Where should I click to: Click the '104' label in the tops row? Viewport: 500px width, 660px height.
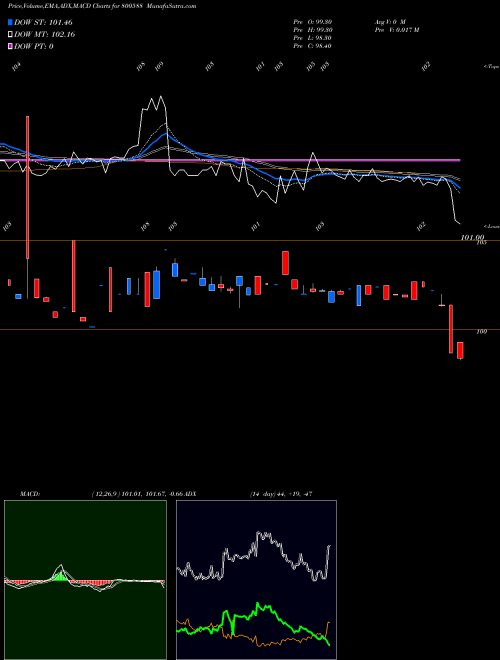click(x=16, y=66)
